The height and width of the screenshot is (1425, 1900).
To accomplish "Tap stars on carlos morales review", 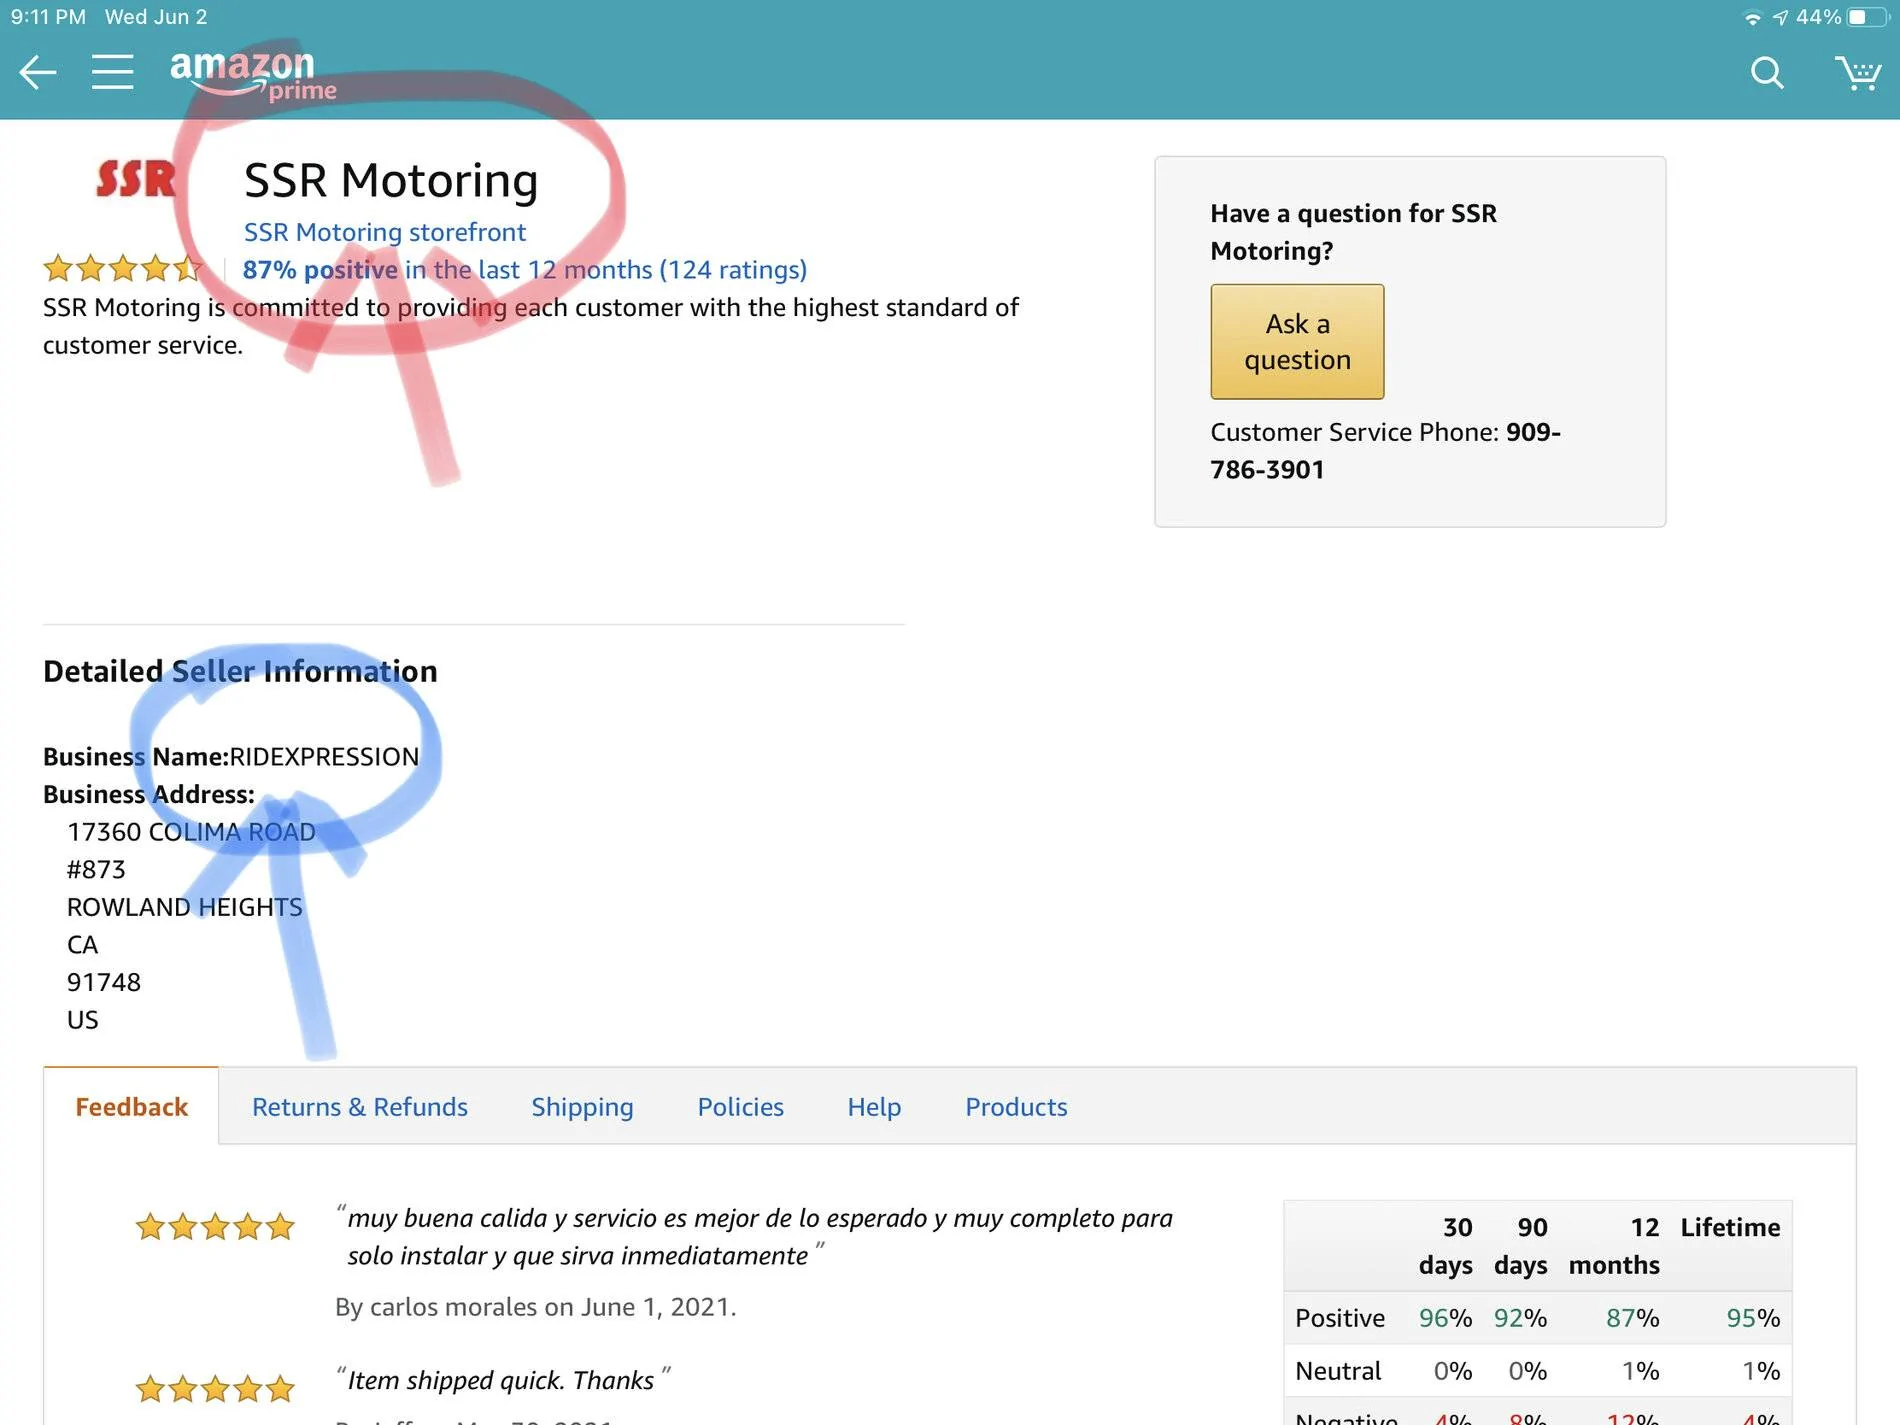I will tap(215, 1226).
